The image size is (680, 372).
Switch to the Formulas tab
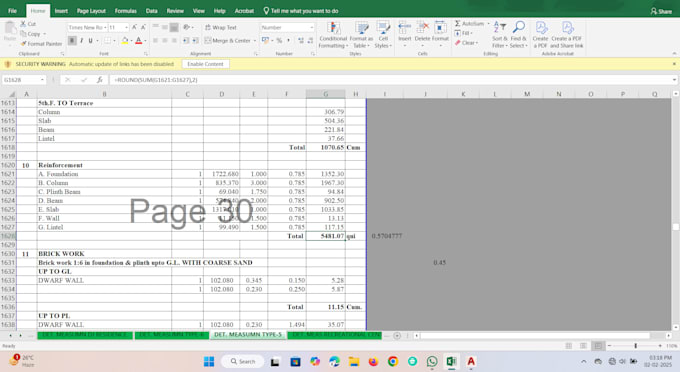click(x=126, y=11)
